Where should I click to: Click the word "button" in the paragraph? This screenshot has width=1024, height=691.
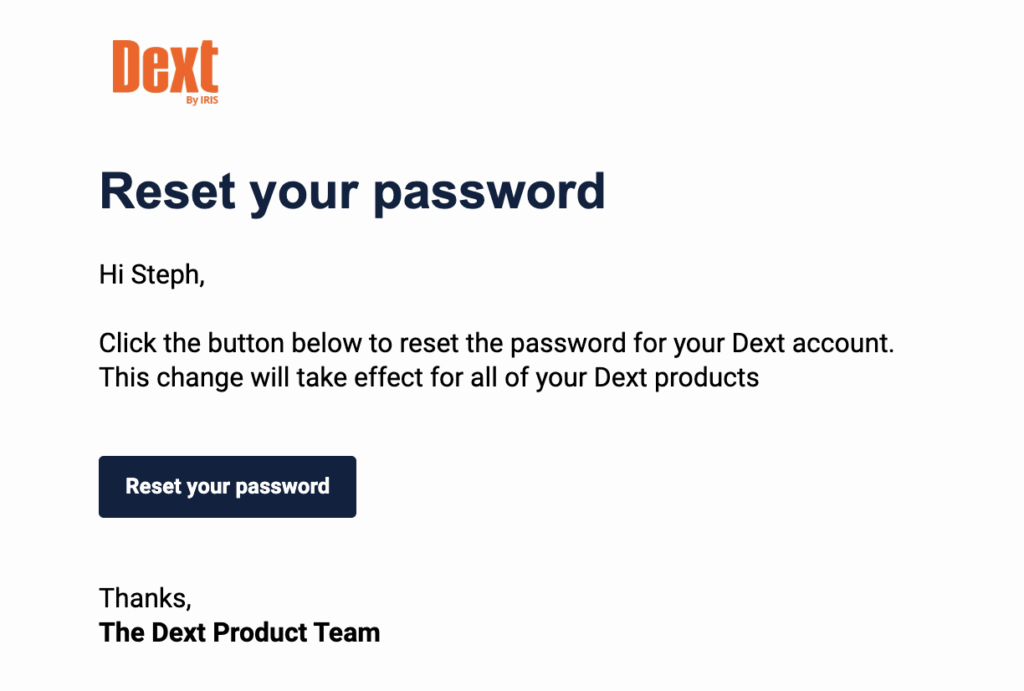pos(246,343)
